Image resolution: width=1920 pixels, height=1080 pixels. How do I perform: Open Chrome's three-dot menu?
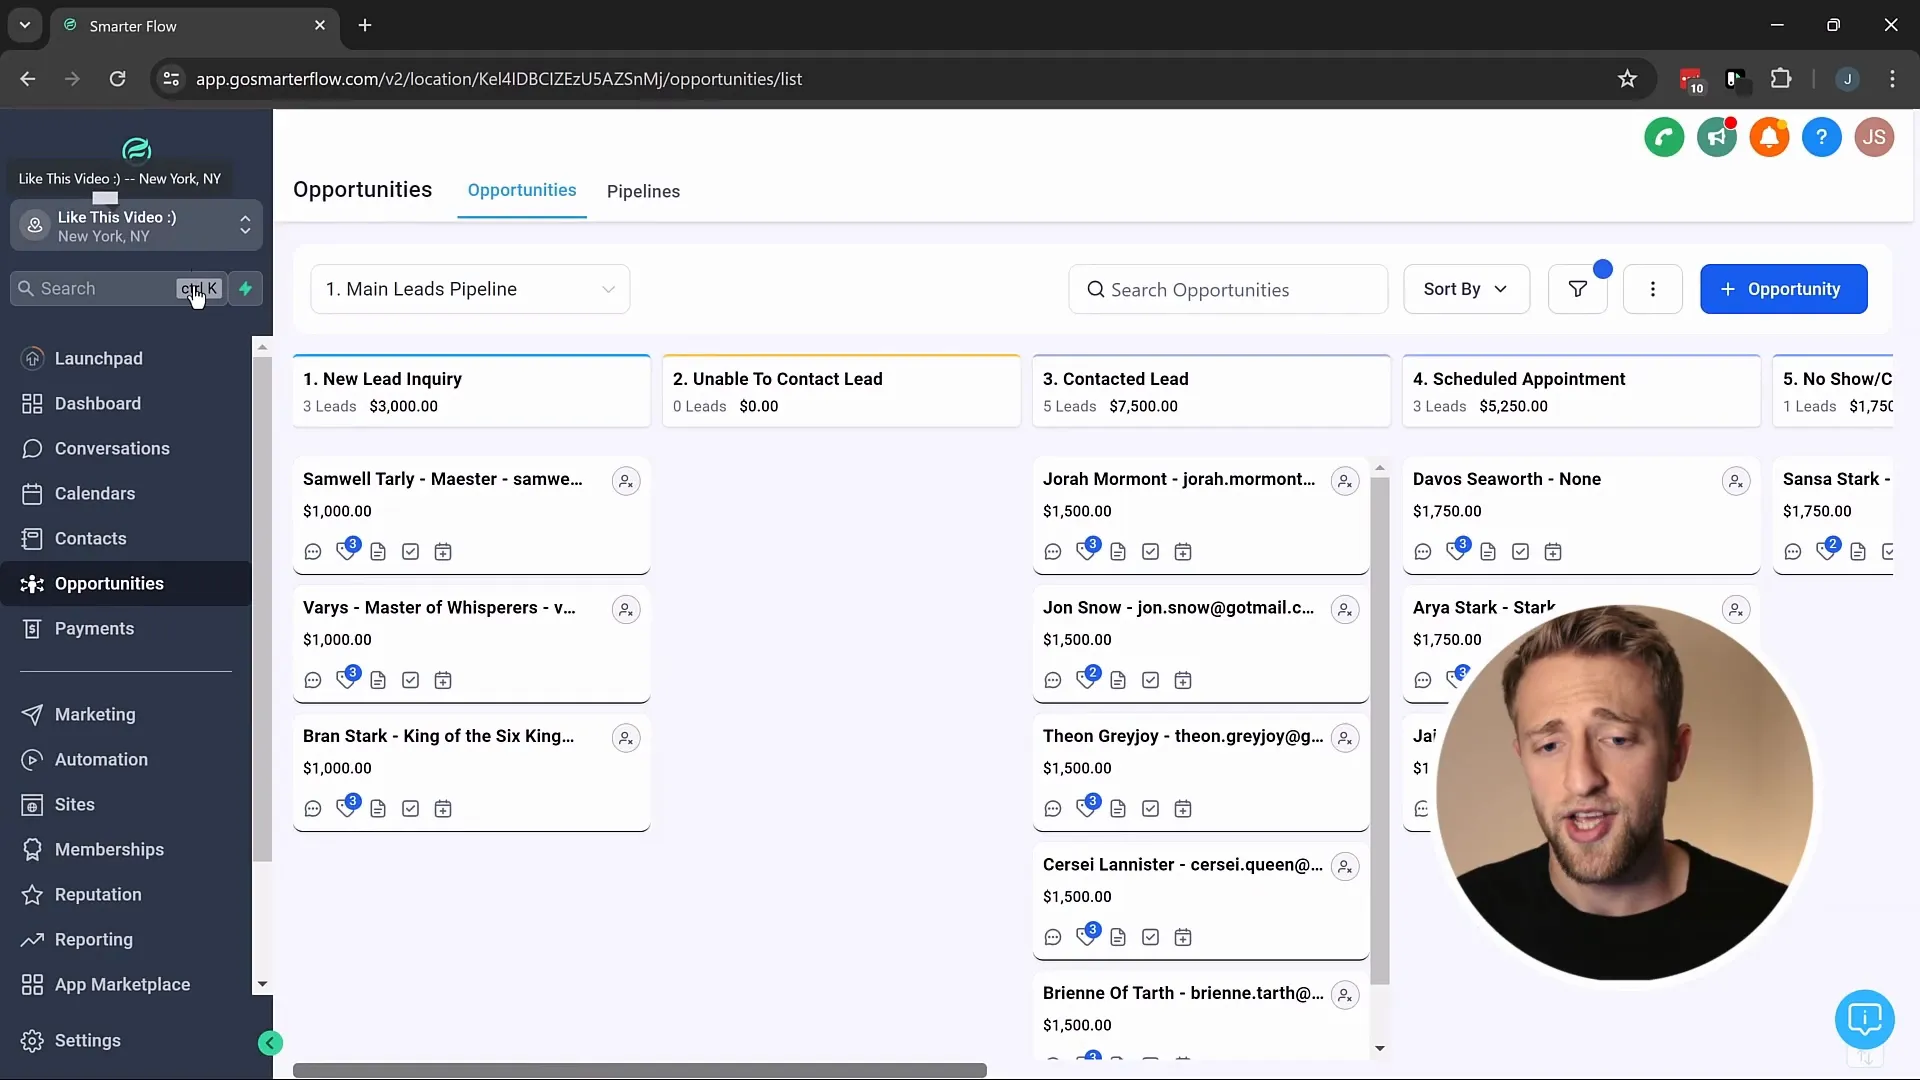(x=1892, y=79)
